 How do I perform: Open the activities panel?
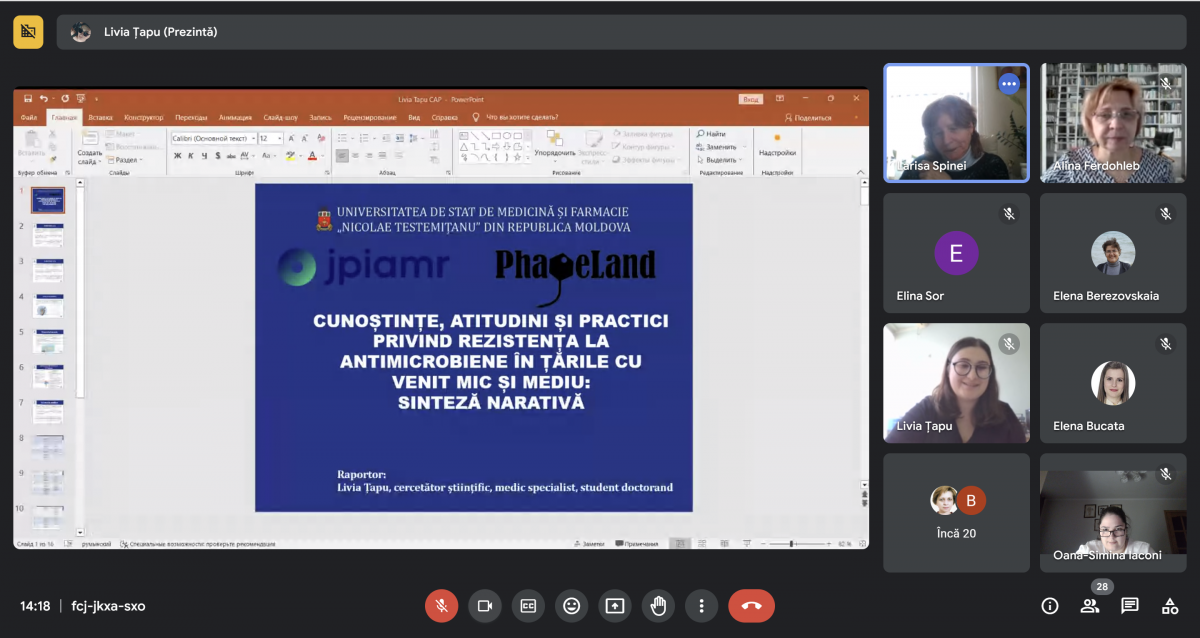click(1170, 605)
